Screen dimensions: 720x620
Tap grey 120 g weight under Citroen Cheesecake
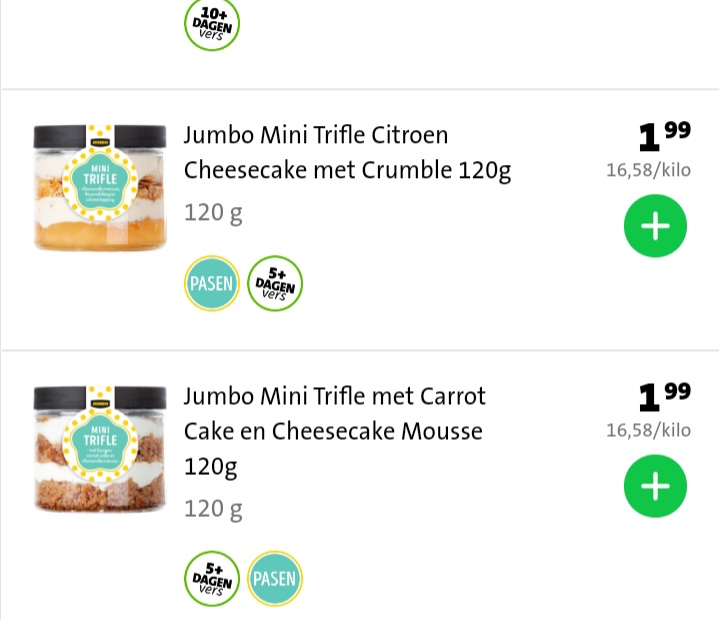213,213
